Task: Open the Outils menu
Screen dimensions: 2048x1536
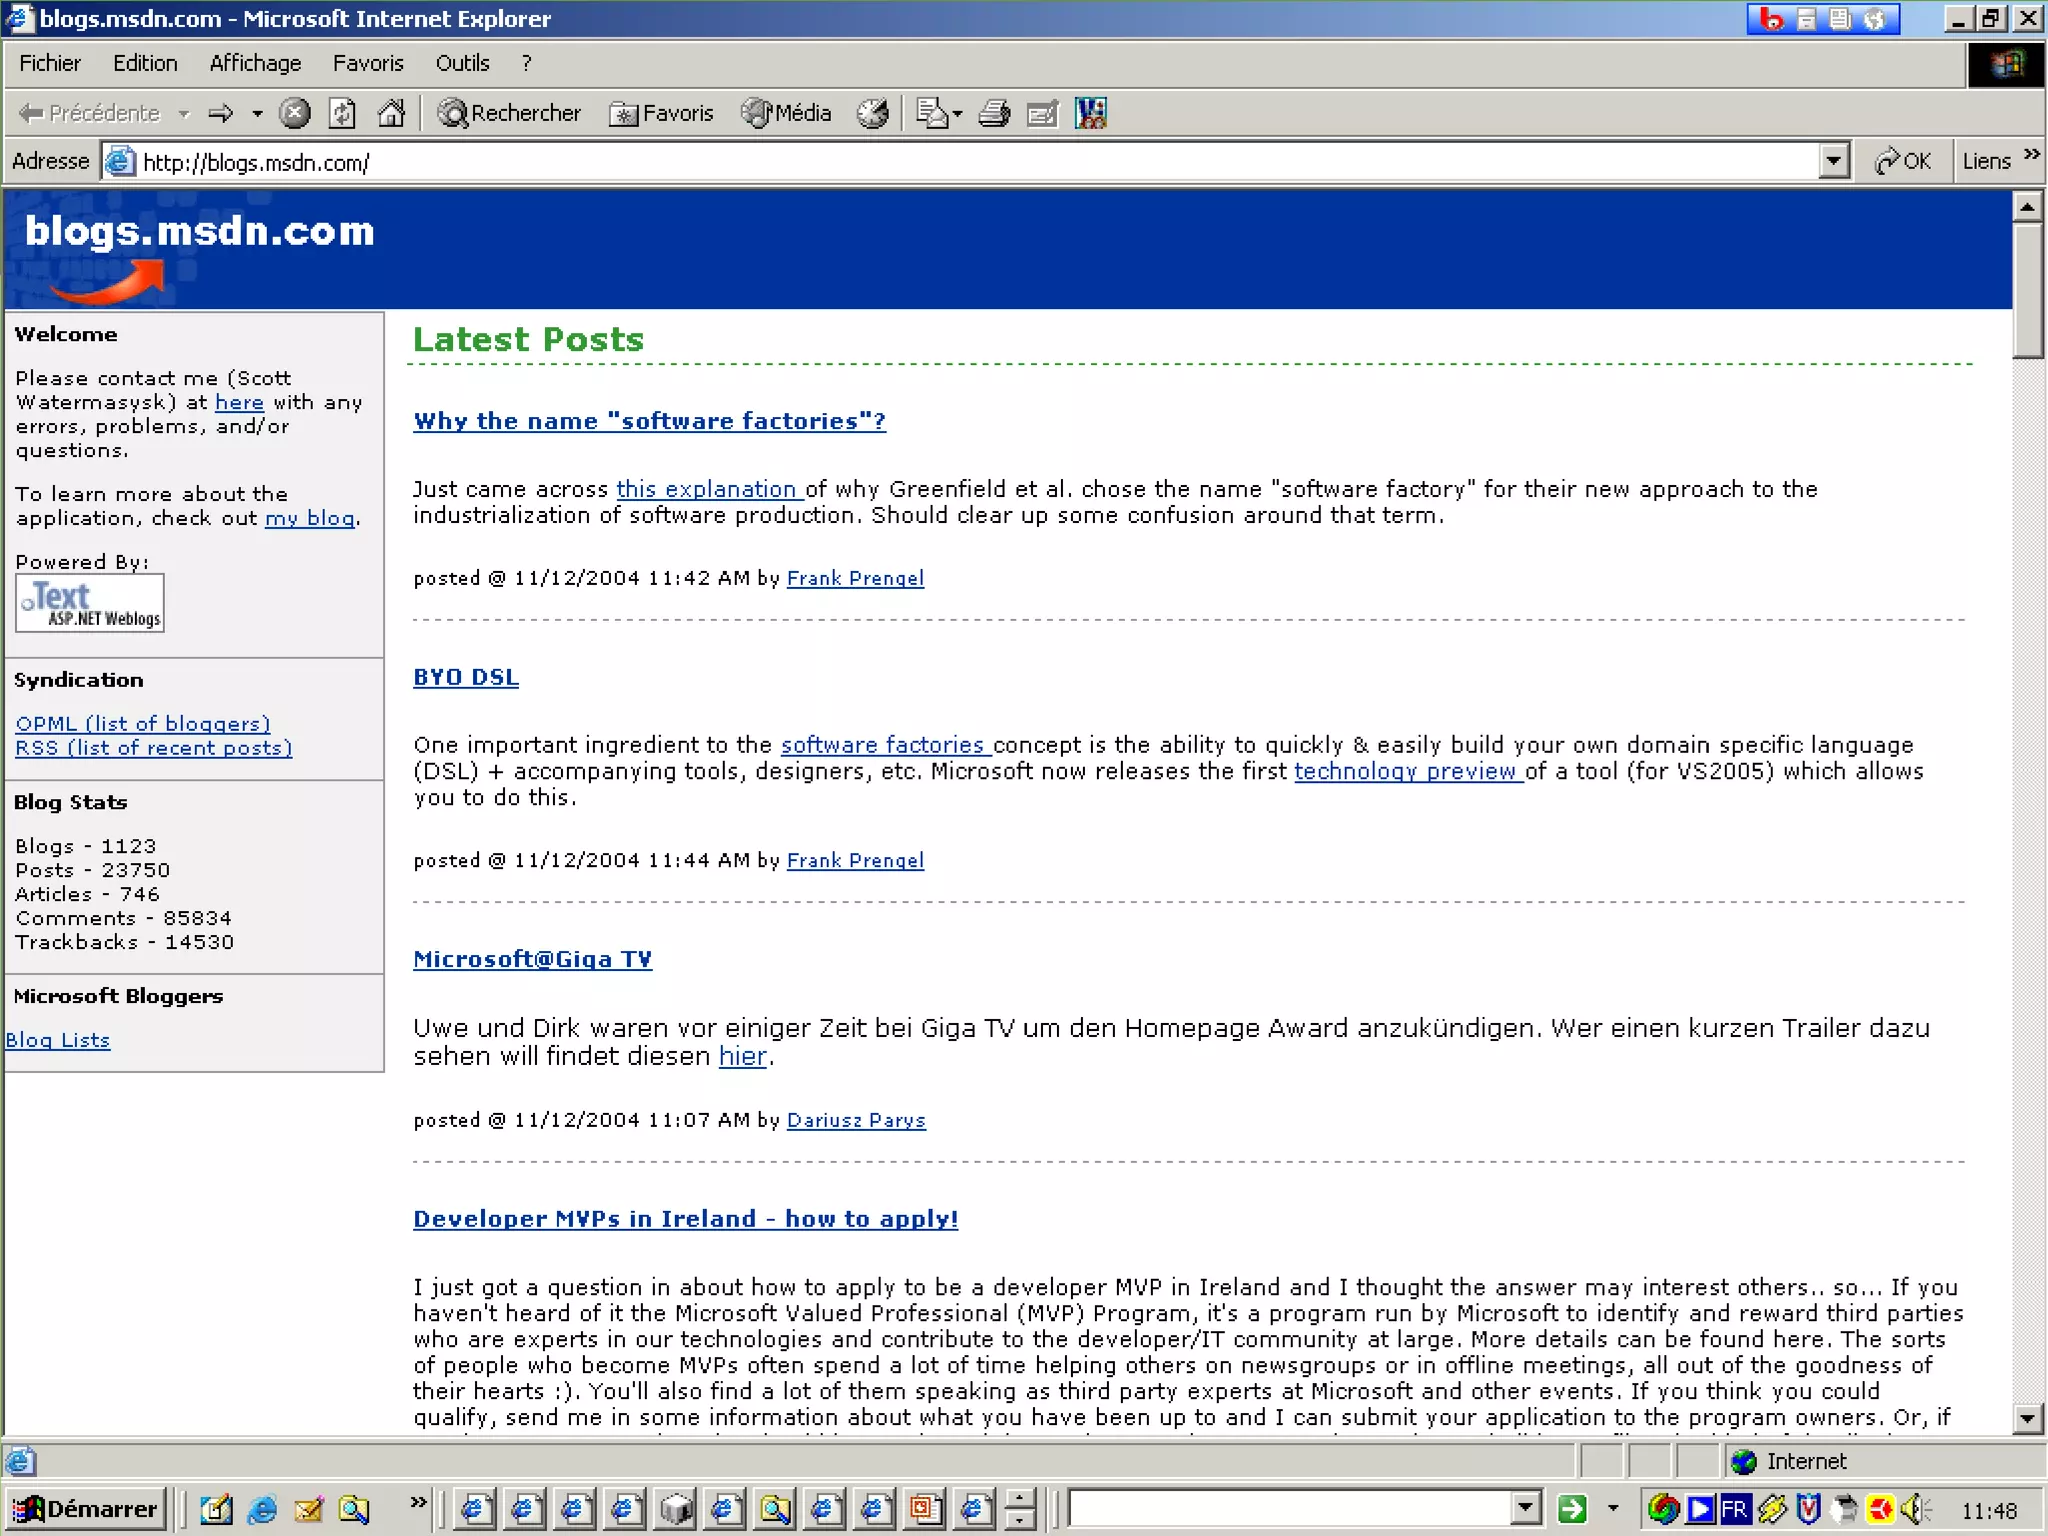Action: 462,63
